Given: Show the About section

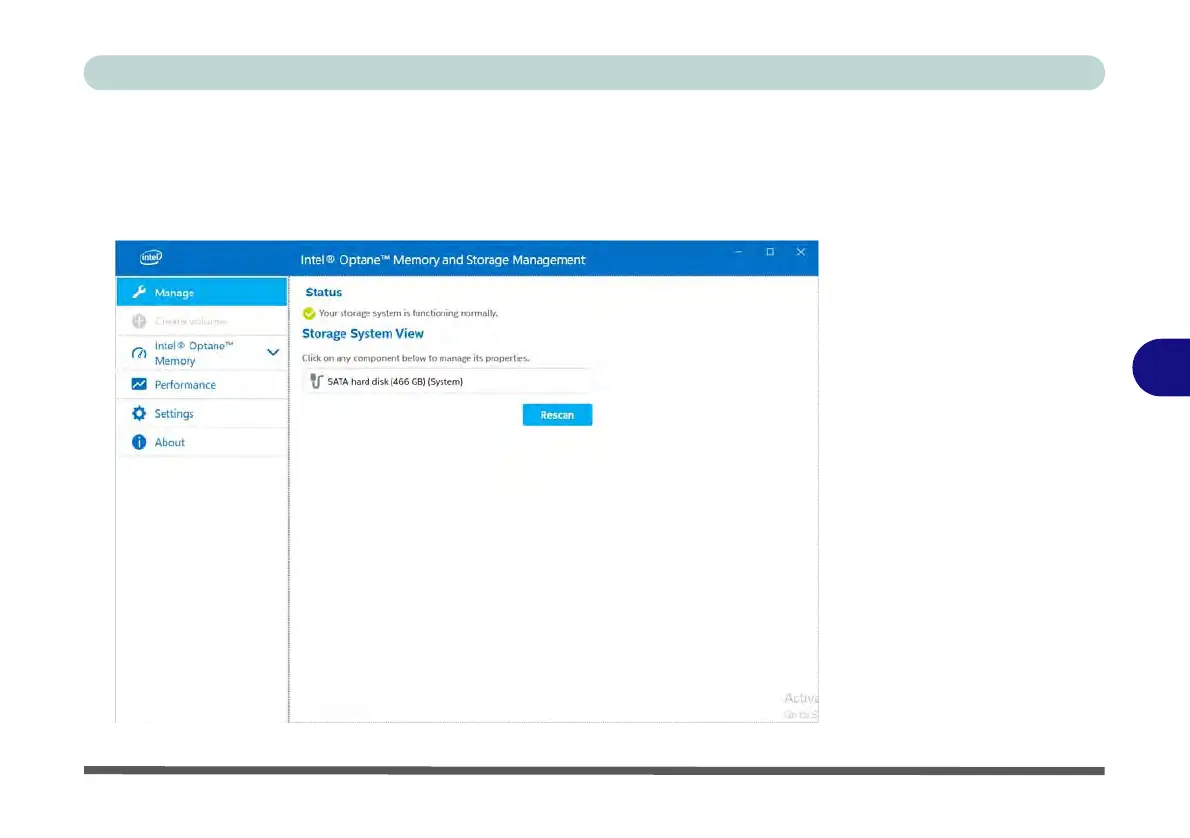Looking at the screenshot, I should (202, 442).
